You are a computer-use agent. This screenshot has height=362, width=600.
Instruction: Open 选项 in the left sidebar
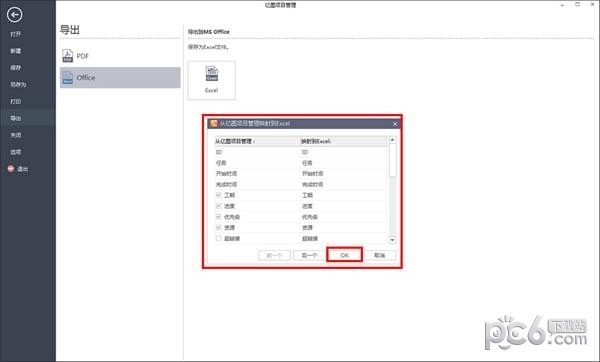[16, 152]
